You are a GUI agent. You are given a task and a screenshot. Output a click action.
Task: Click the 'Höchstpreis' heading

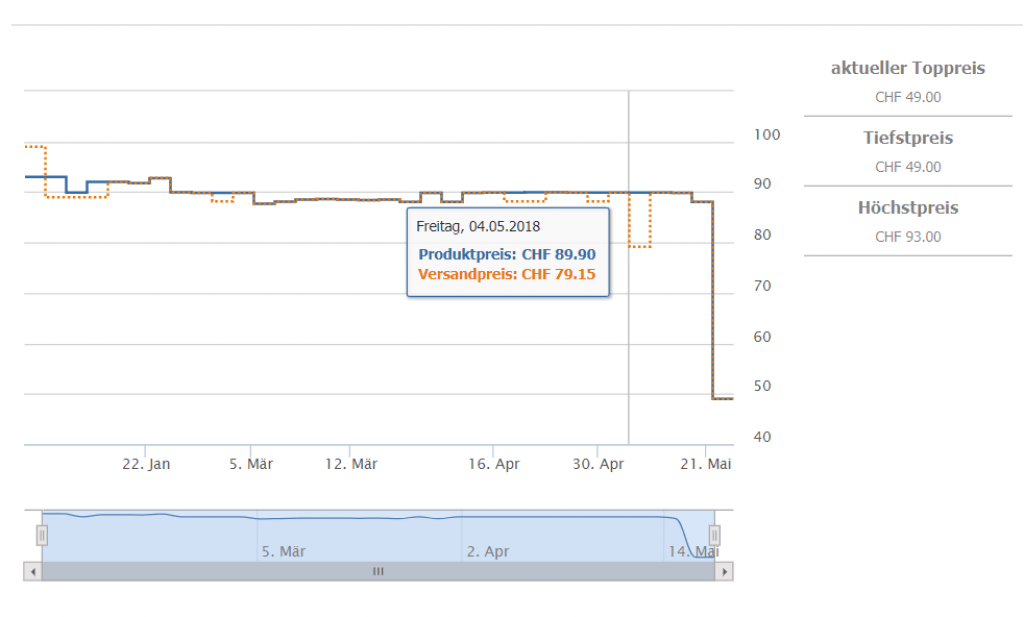tap(908, 208)
